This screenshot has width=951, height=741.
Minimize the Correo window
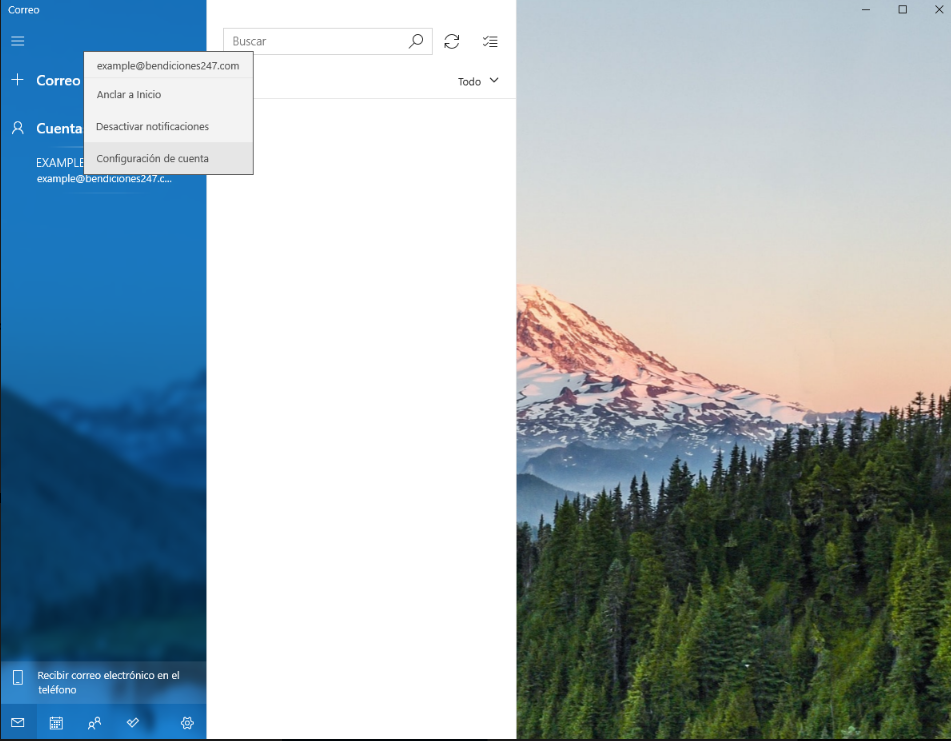tap(866, 10)
